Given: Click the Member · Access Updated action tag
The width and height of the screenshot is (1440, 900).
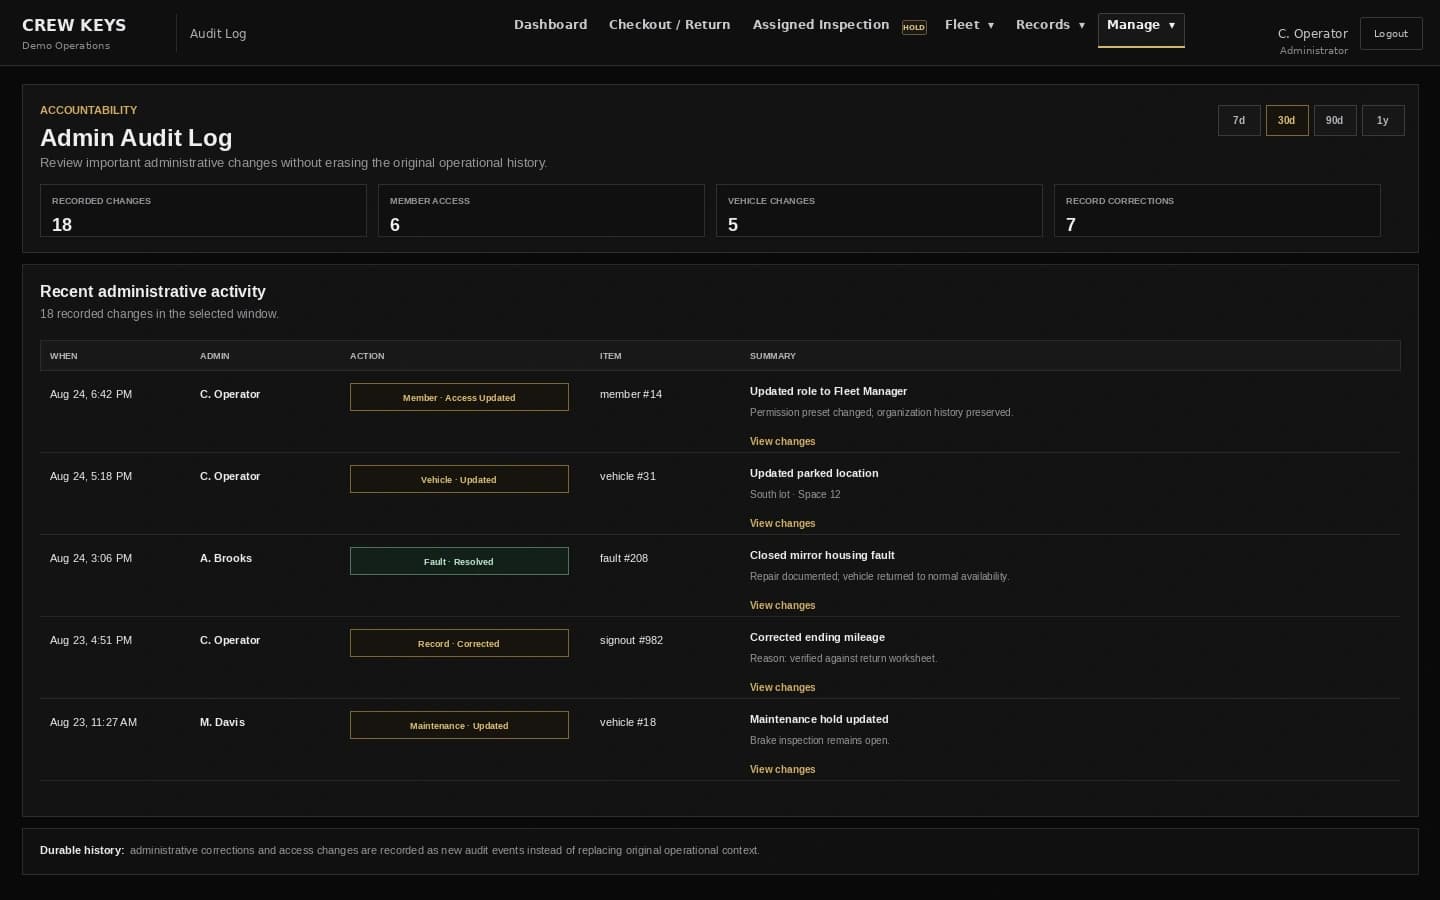Looking at the screenshot, I should pos(459,397).
